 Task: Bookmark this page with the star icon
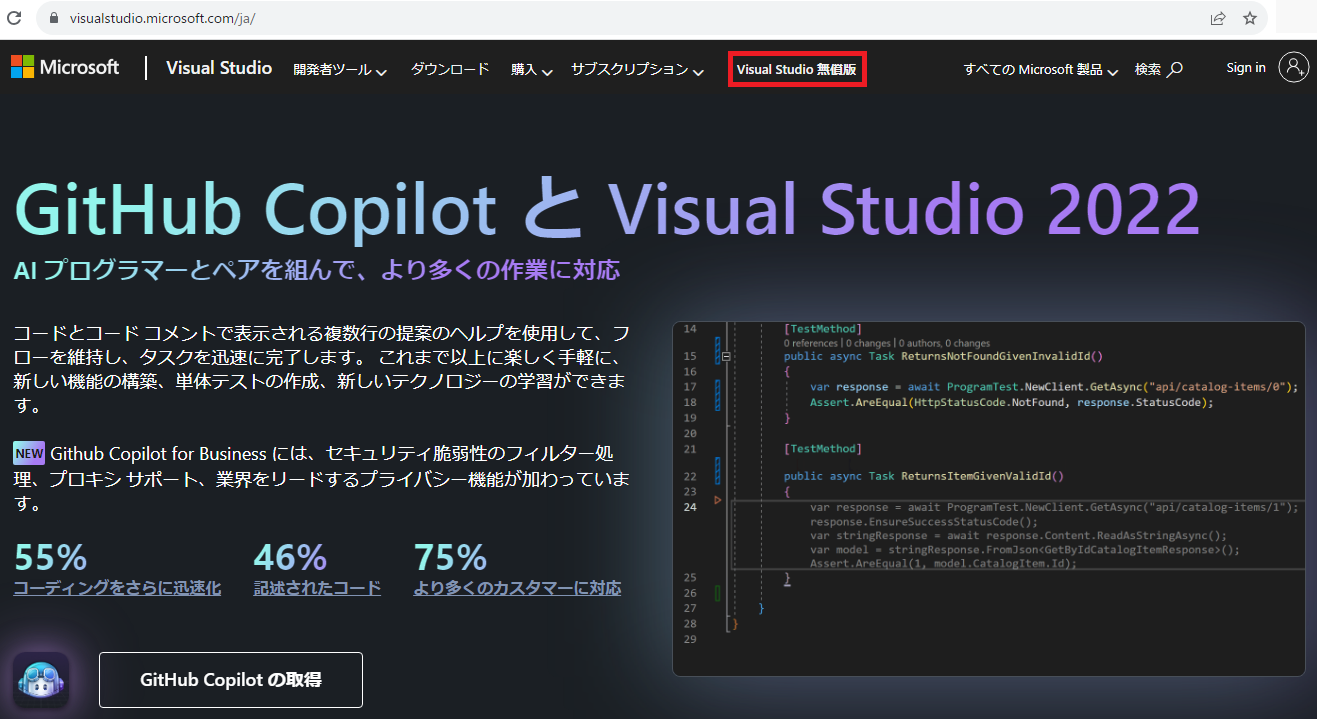(1250, 18)
